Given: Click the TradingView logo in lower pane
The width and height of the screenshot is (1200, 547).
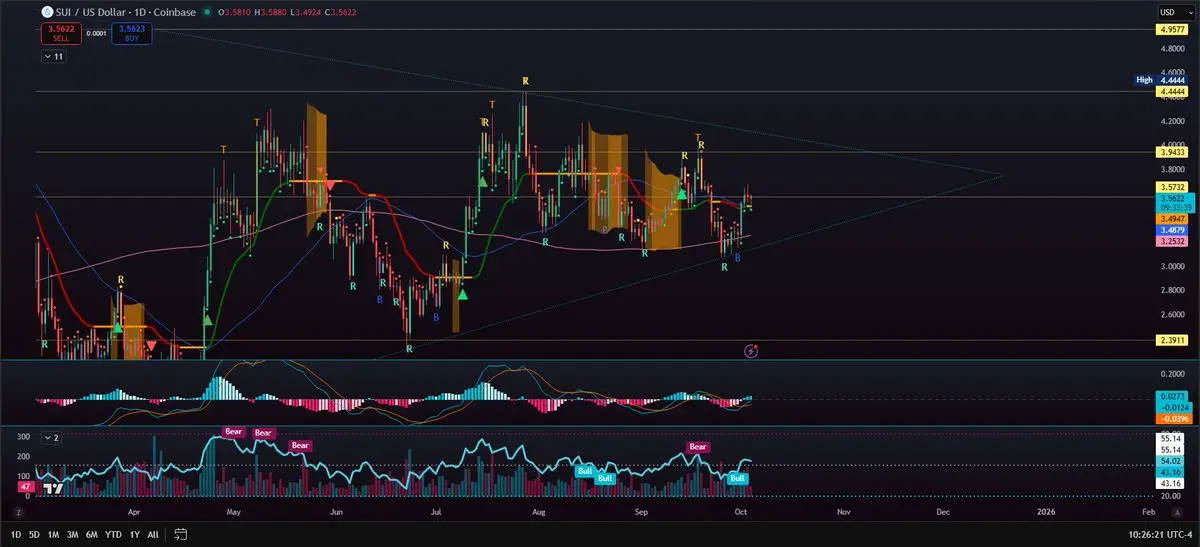Looking at the screenshot, I should [x=53, y=487].
